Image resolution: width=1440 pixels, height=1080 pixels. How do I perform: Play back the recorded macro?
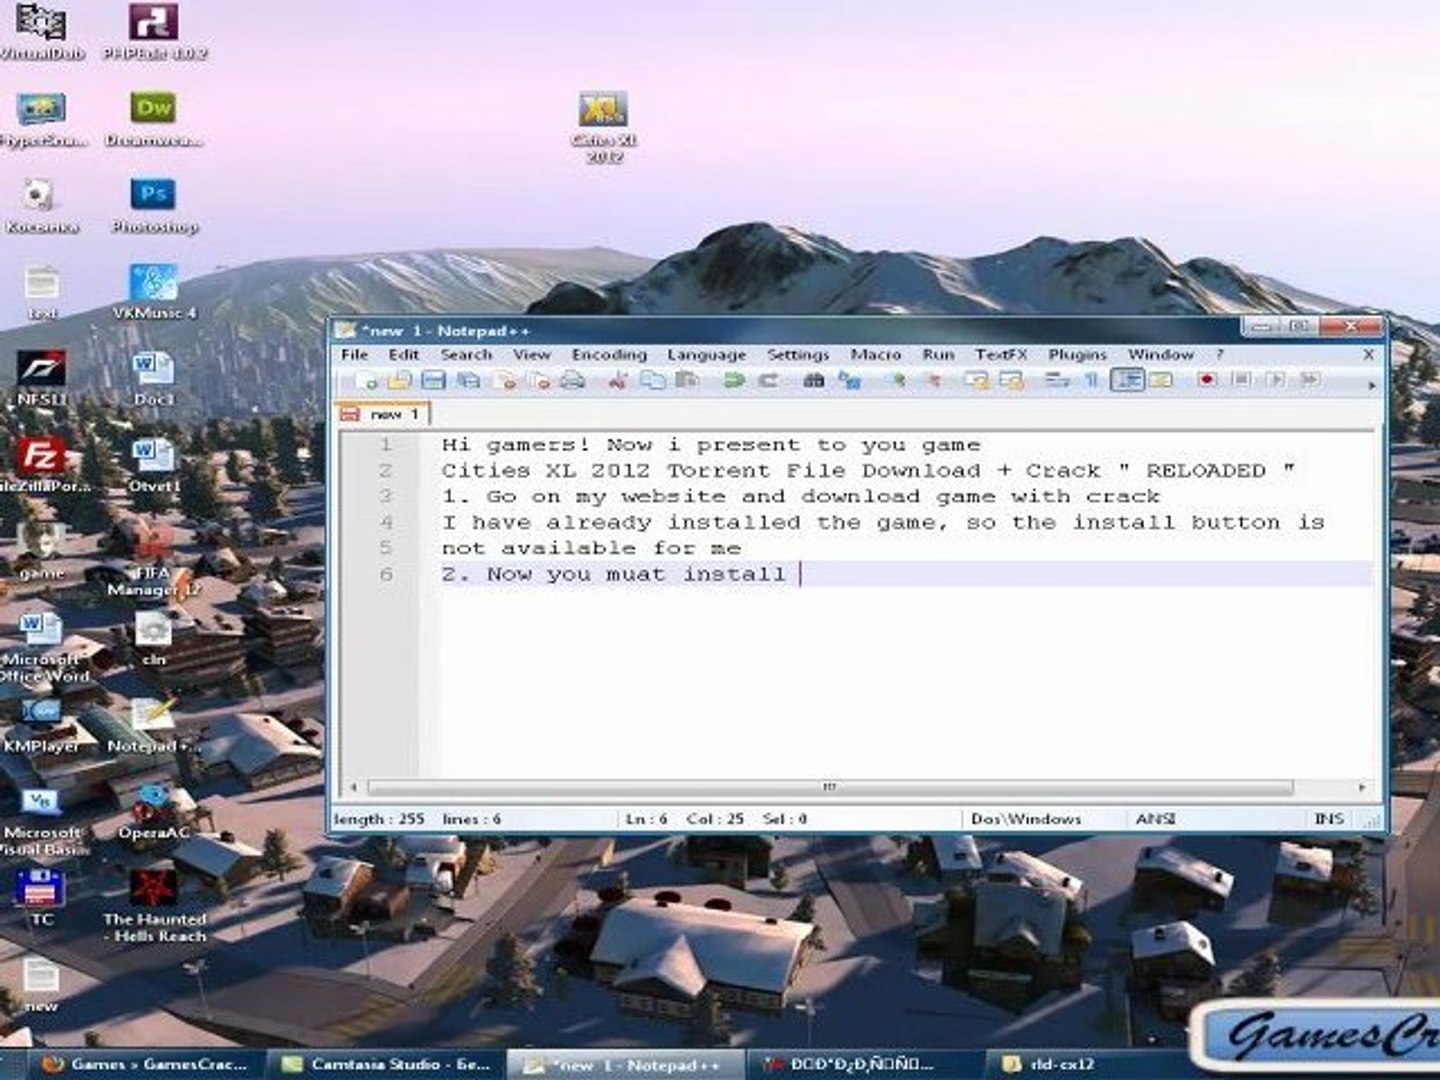(1275, 380)
